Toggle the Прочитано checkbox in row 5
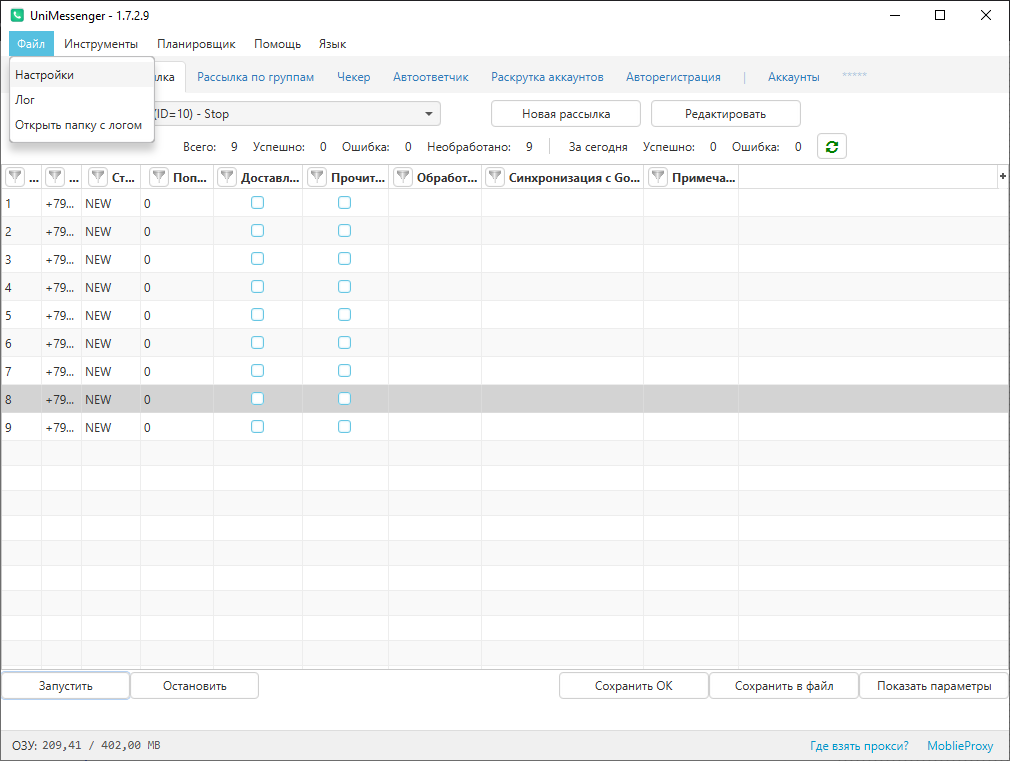 click(344, 314)
